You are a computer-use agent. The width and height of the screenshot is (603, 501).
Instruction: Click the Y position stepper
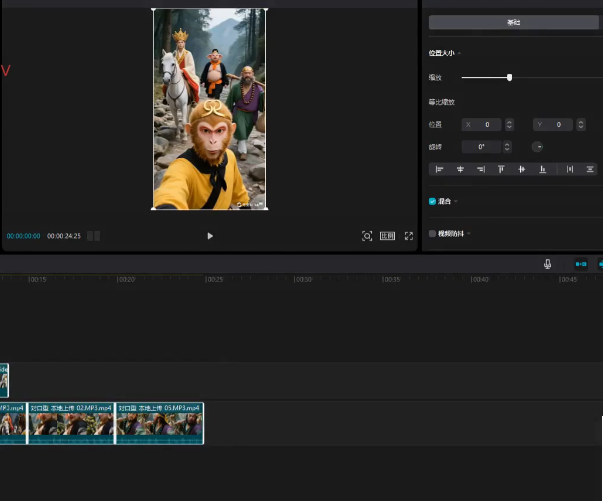point(581,125)
